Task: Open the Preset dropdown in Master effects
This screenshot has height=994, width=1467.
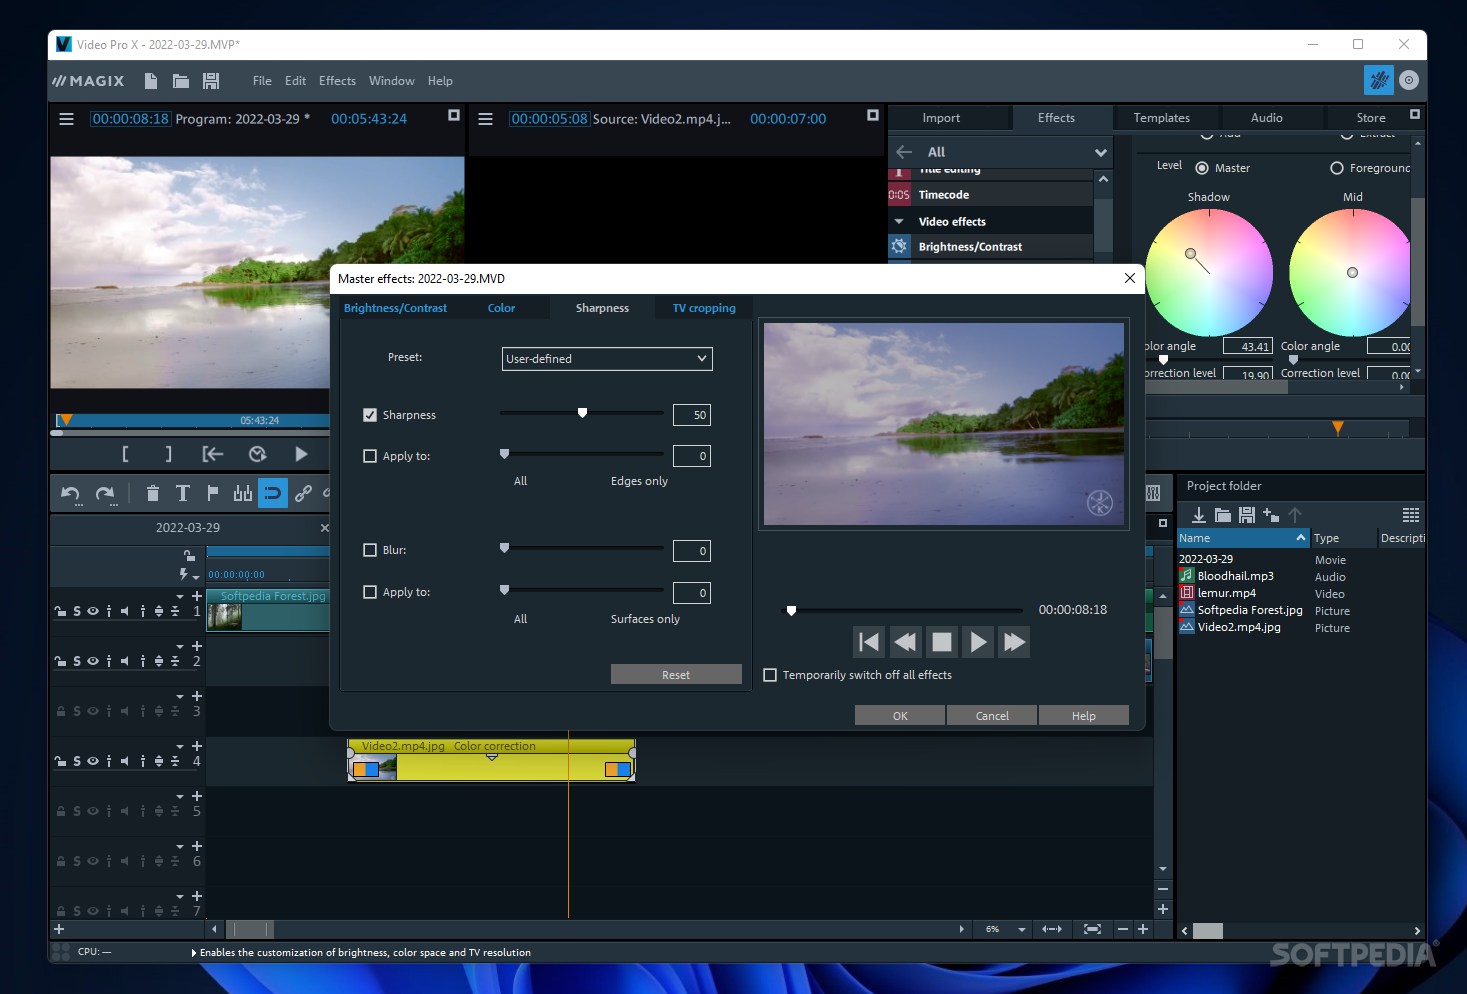Action: [x=606, y=358]
